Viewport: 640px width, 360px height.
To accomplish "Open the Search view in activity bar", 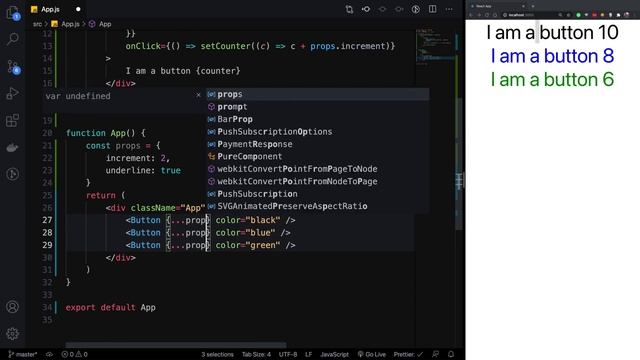I will (12, 39).
